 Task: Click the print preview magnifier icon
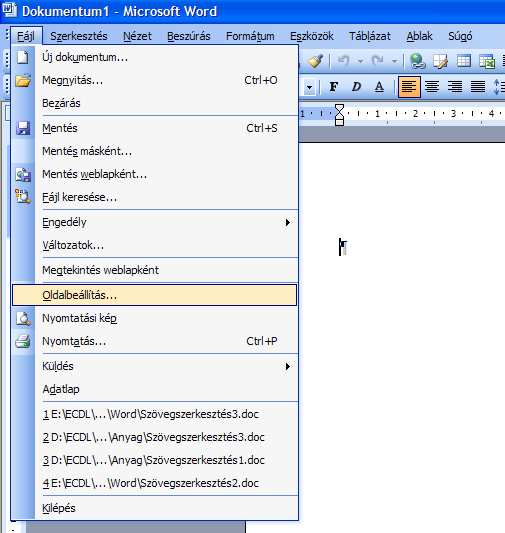pos(23,318)
